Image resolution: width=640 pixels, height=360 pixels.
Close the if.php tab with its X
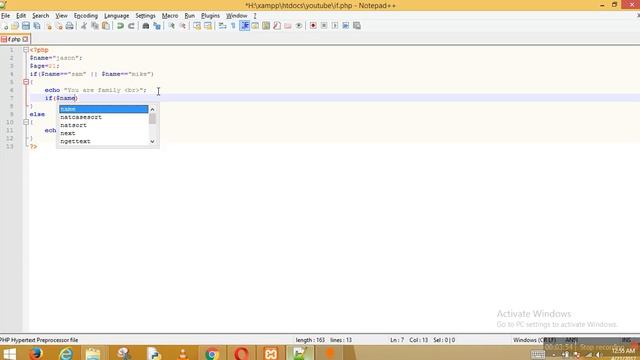click(x=25, y=39)
